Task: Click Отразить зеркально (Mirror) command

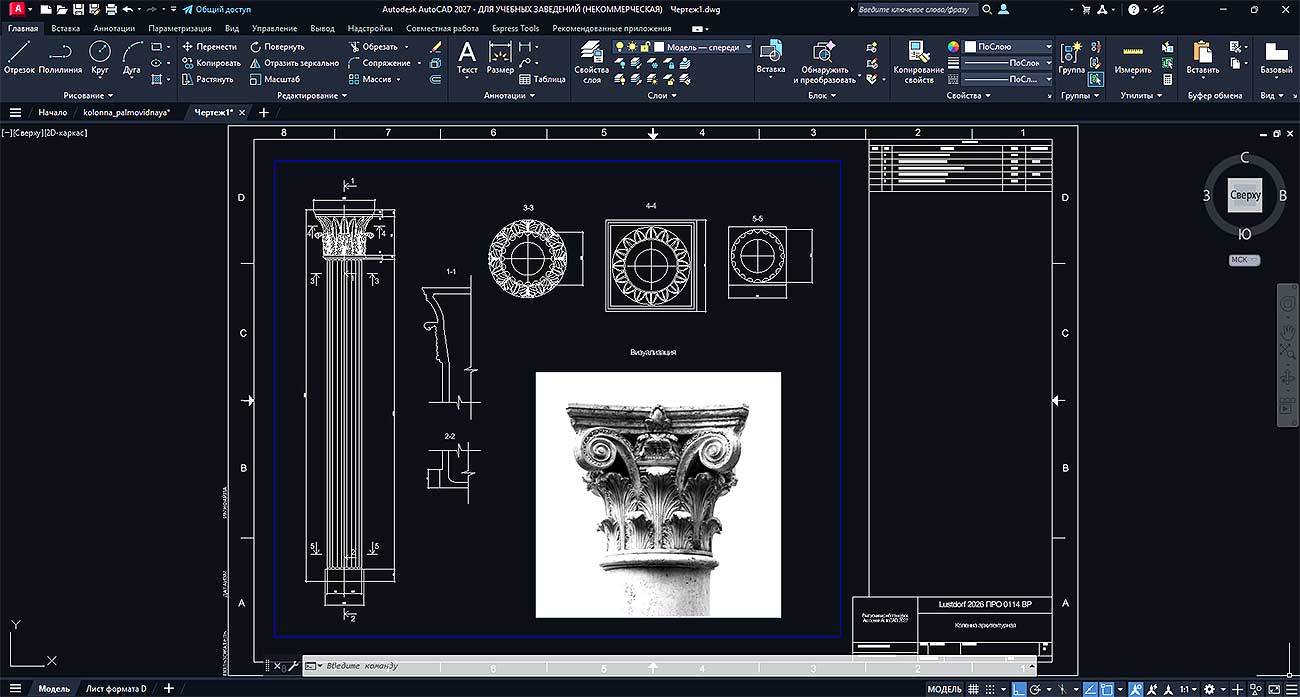Action: [294, 63]
